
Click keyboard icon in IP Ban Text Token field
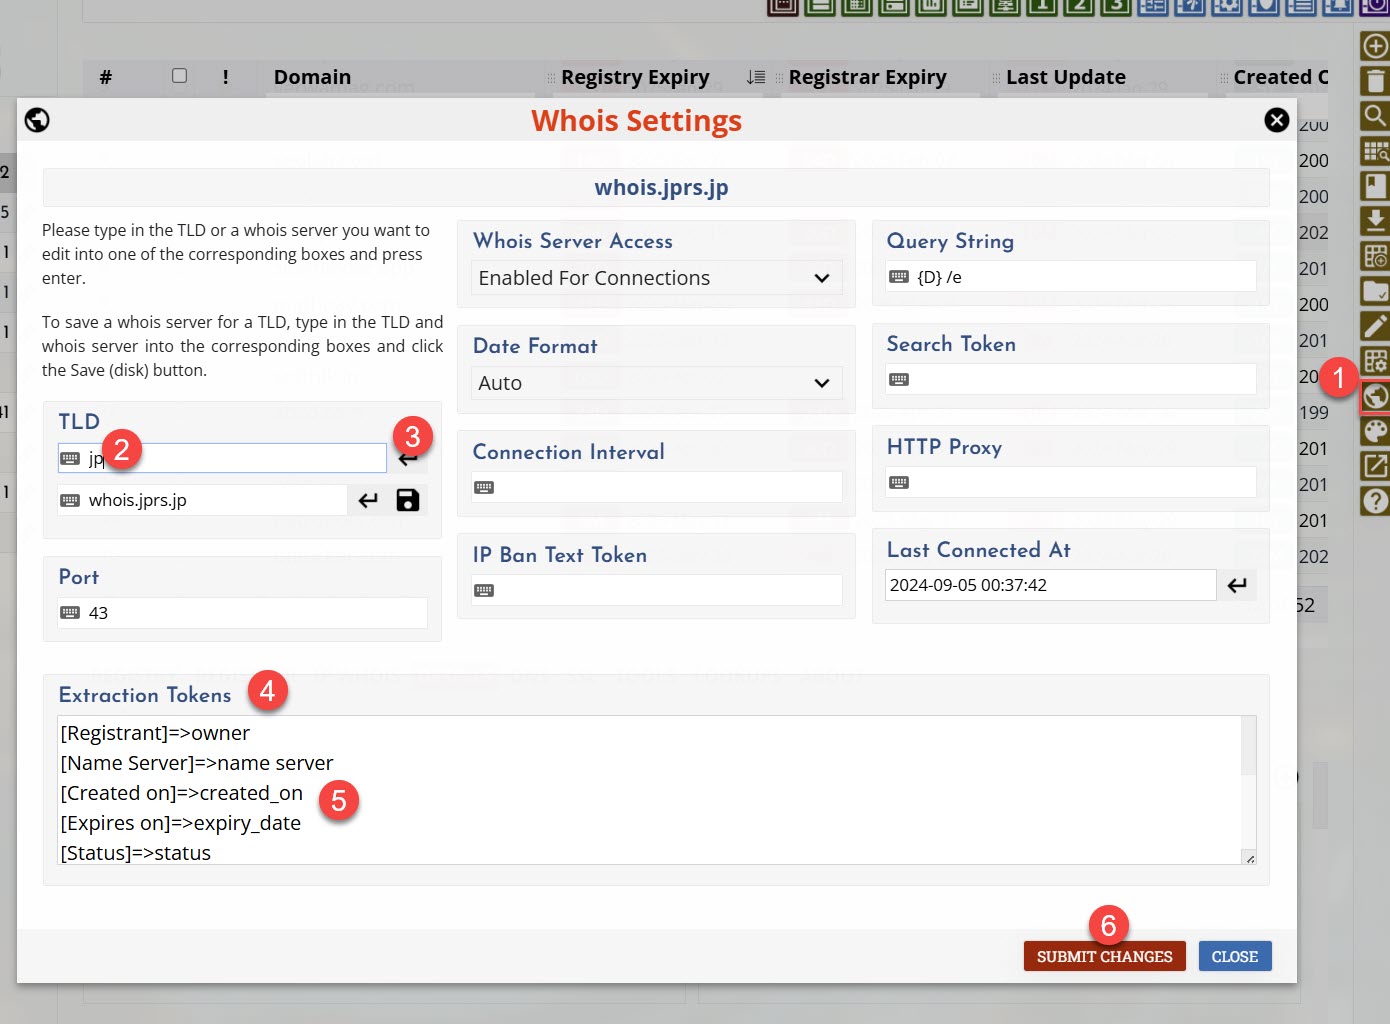(484, 590)
